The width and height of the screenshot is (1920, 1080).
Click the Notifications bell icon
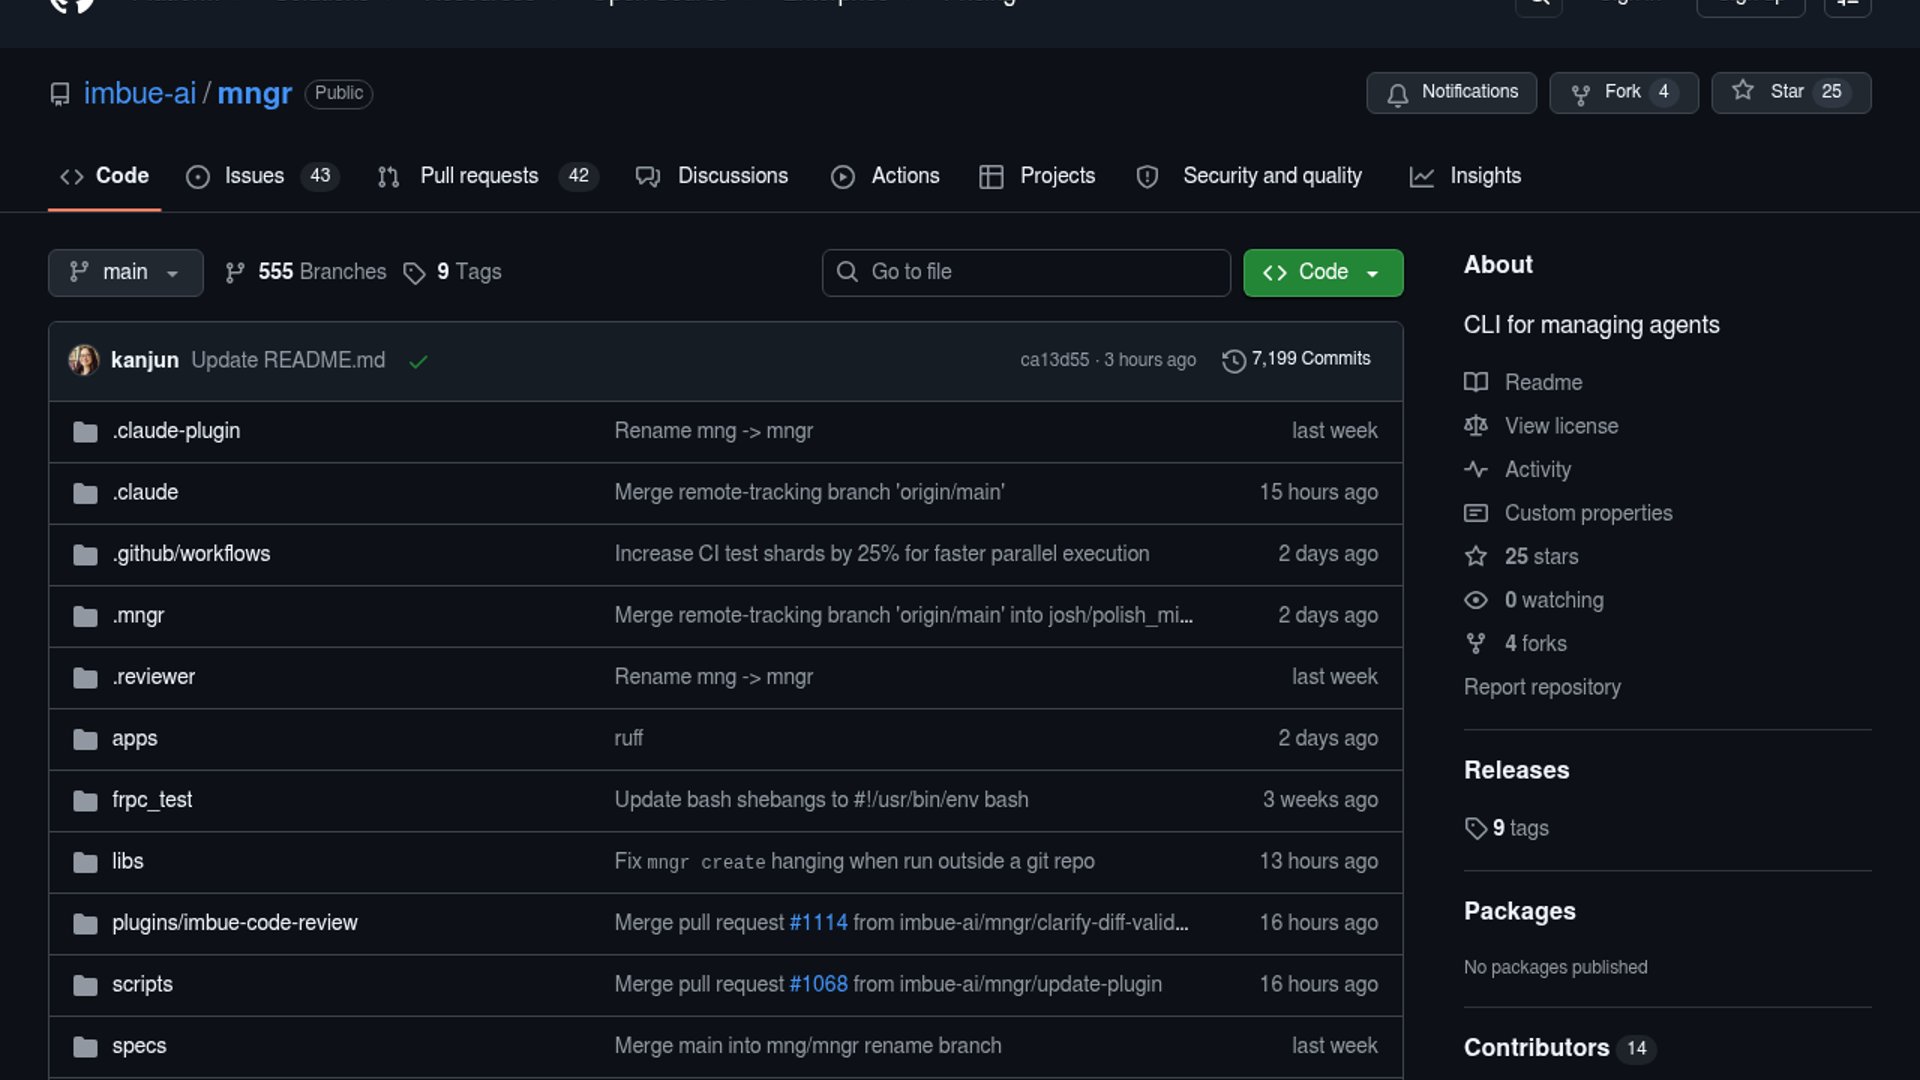tap(1397, 94)
